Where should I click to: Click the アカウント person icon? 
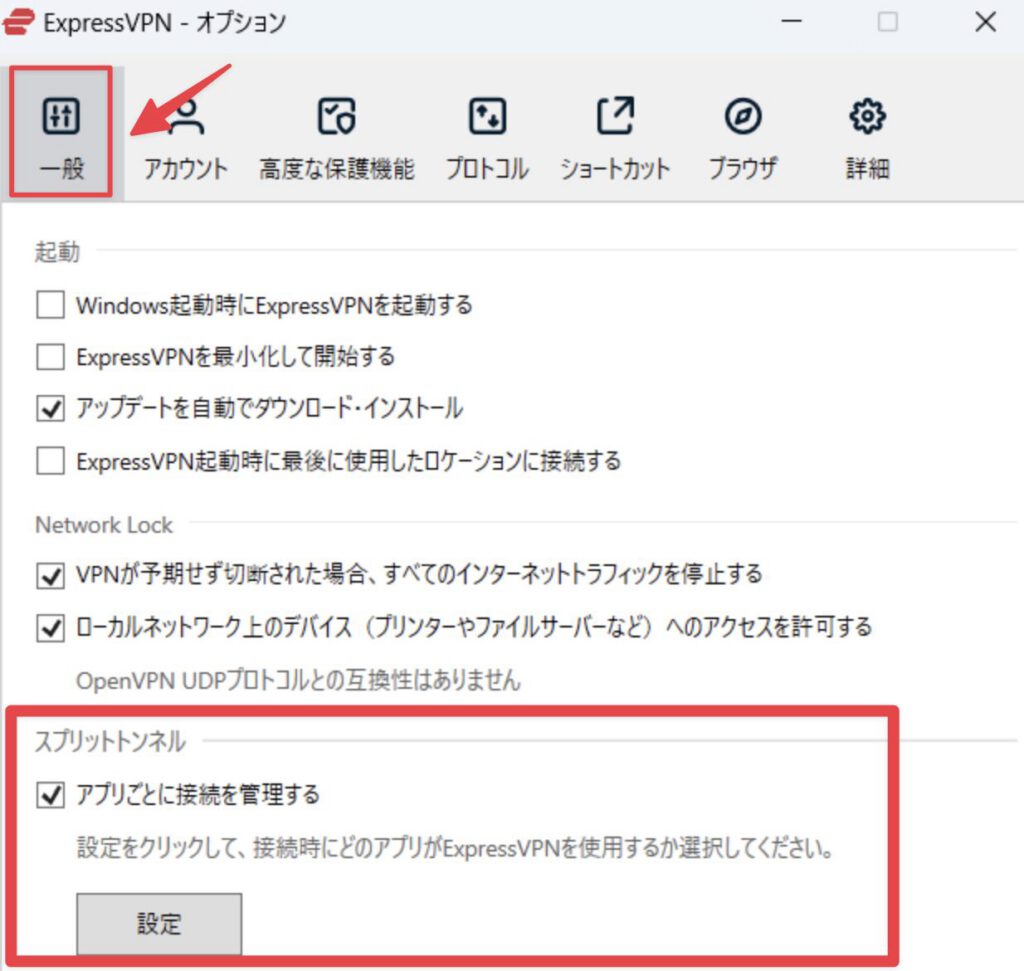coord(186,114)
